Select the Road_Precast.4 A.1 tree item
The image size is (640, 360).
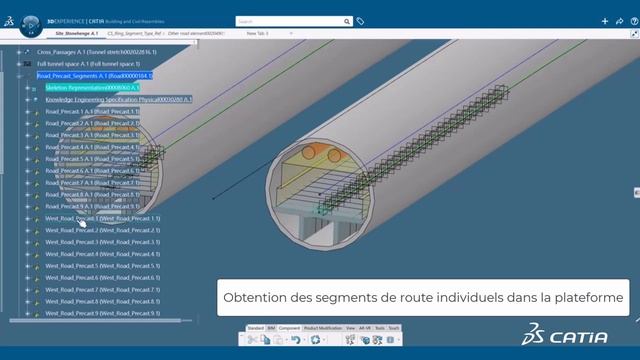tap(92, 147)
